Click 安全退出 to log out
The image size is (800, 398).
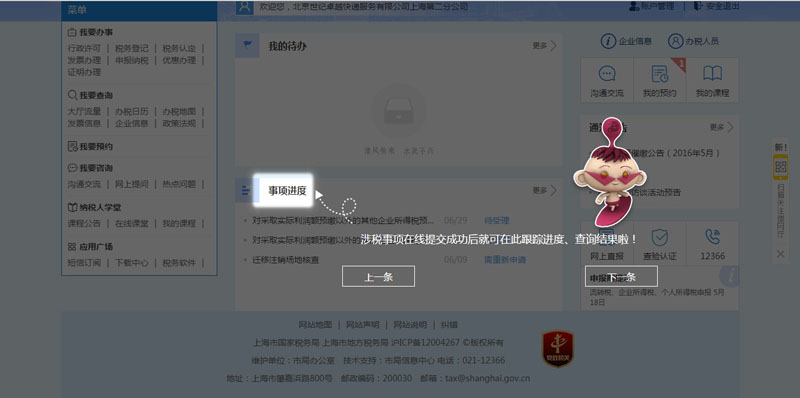tap(716, 7)
